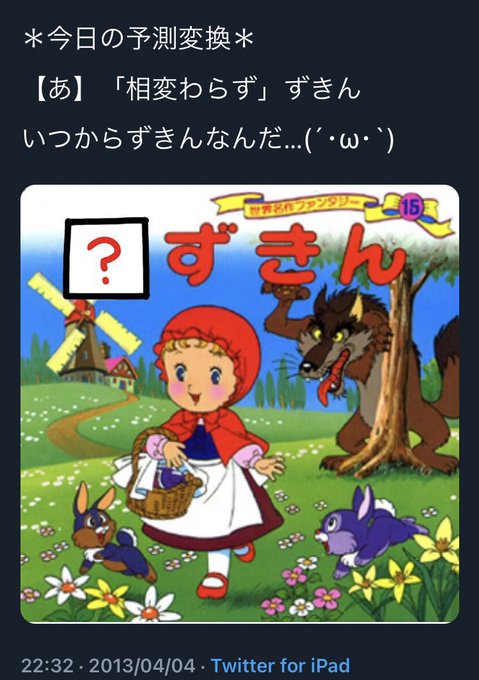This screenshot has height=680, width=479.
Task: Click the windmill in the picture
Action: click(82, 330)
